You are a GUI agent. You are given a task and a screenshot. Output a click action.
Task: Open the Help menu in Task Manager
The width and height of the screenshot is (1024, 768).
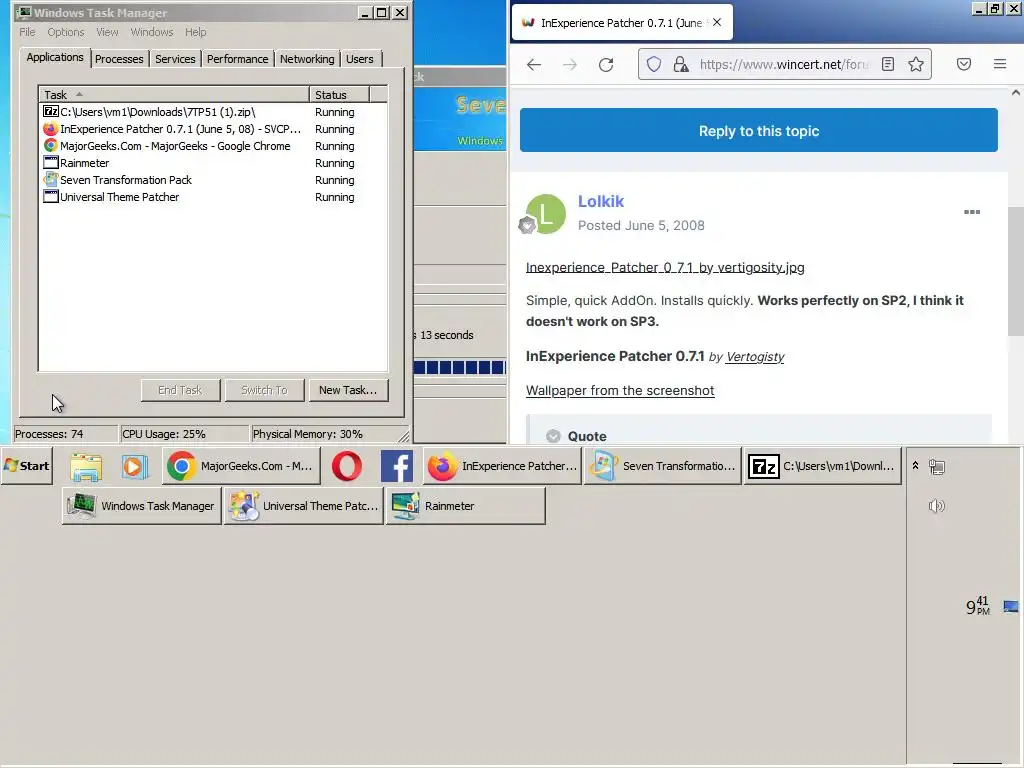195,32
